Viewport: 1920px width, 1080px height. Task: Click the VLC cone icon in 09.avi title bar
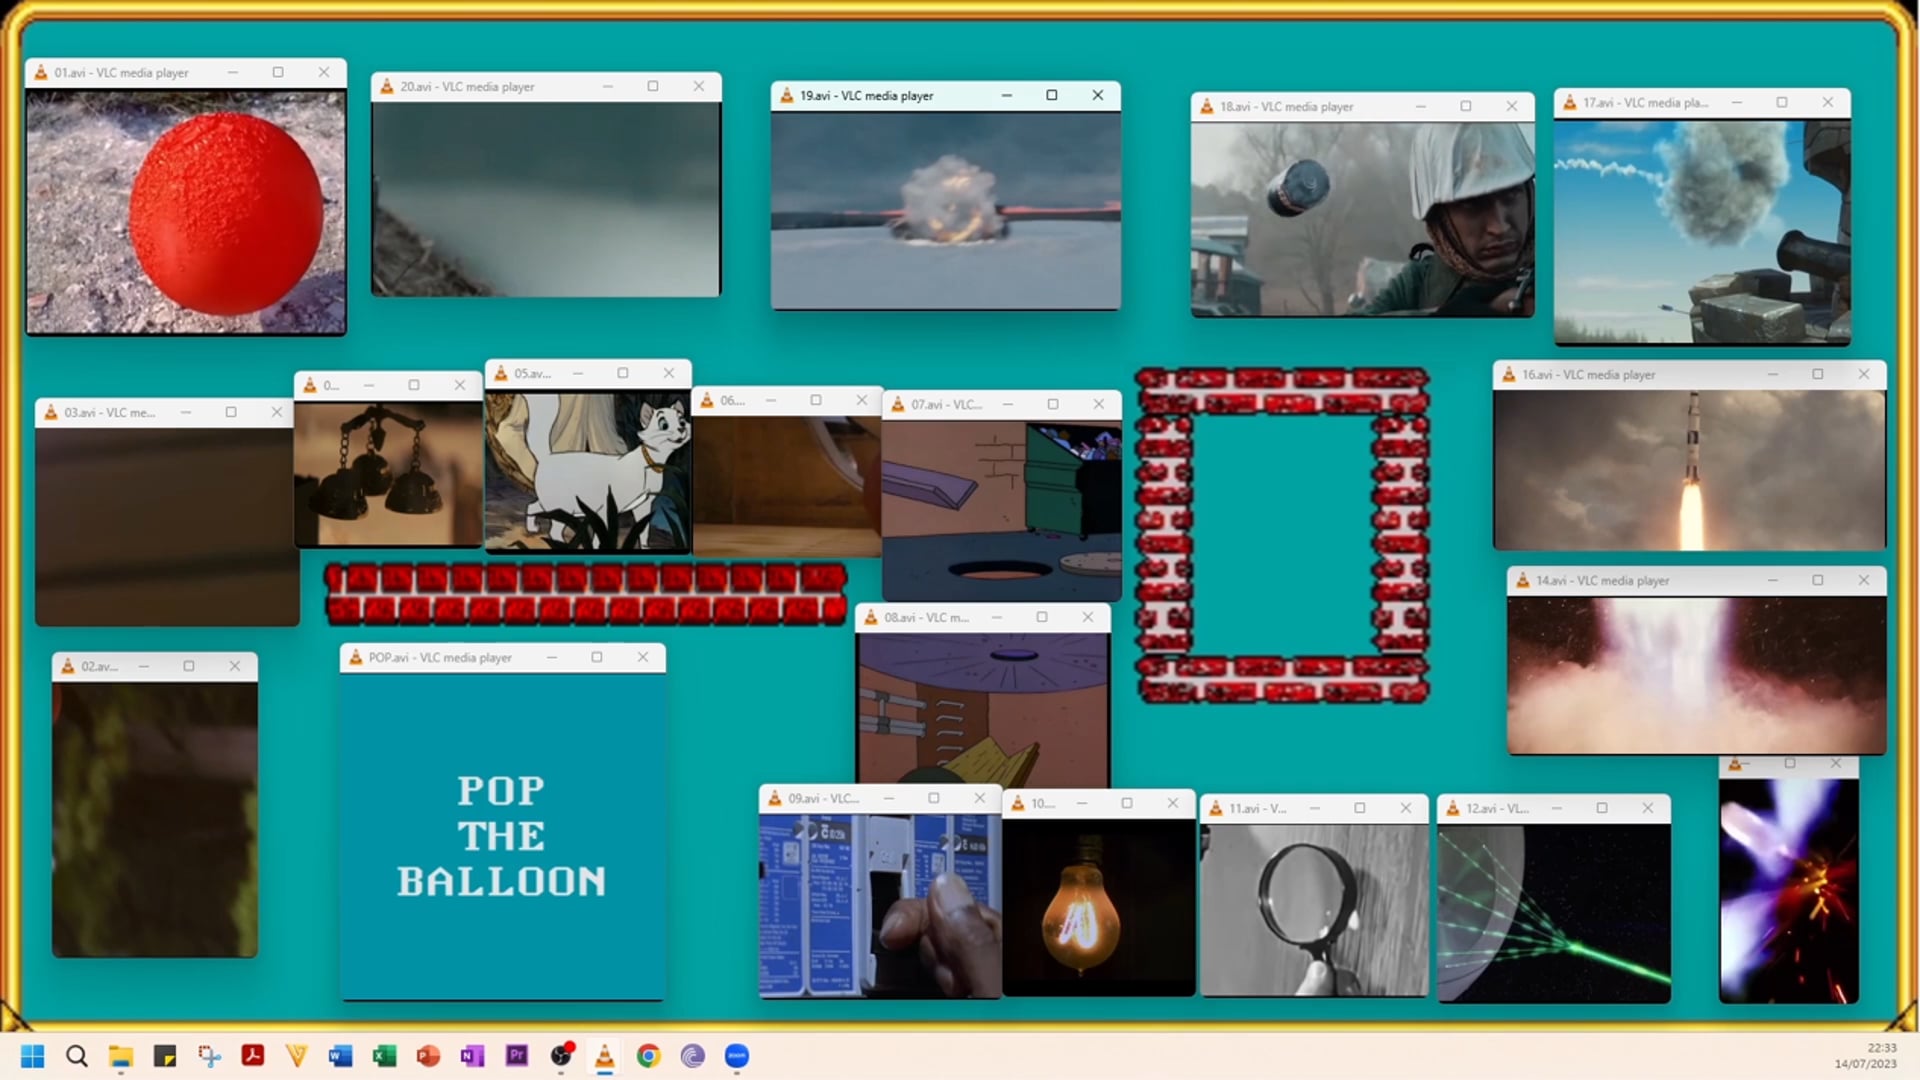tap(775, 799)
